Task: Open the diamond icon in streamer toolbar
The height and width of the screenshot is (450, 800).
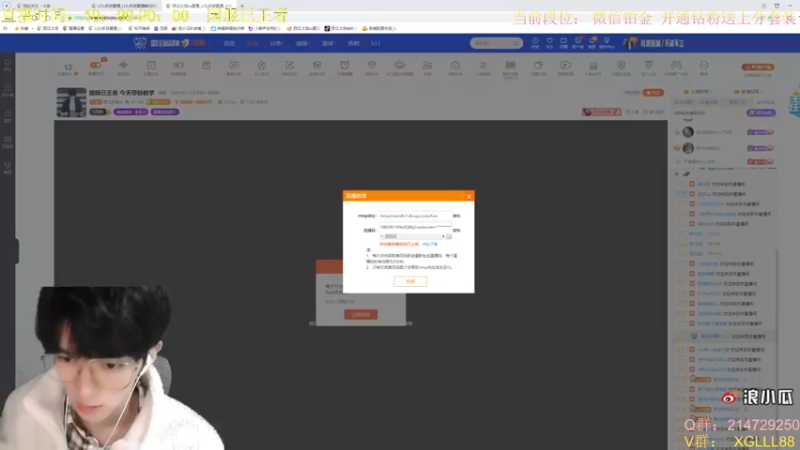Action: 372,65
